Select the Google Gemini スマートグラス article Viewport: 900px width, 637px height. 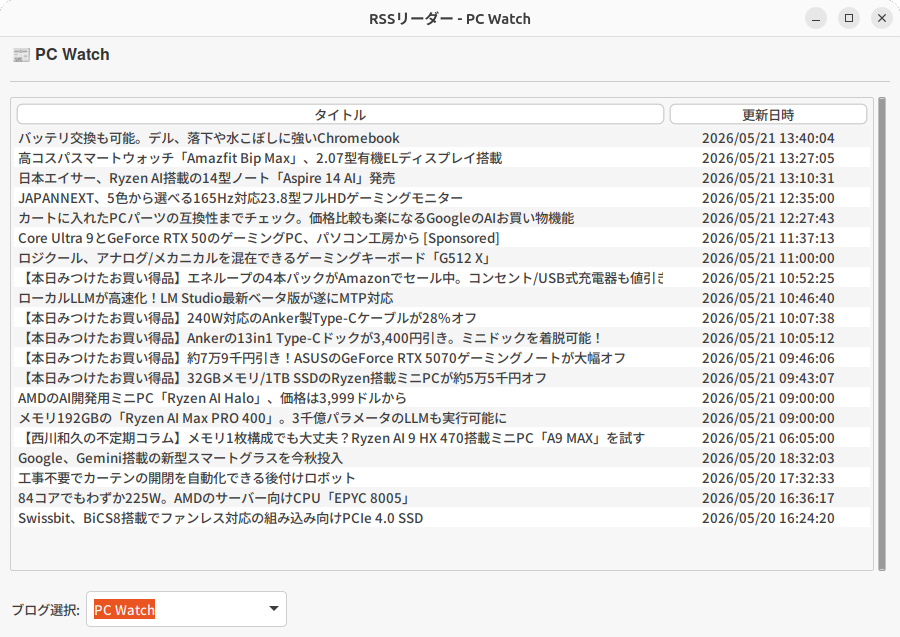[x=442, y=458]
